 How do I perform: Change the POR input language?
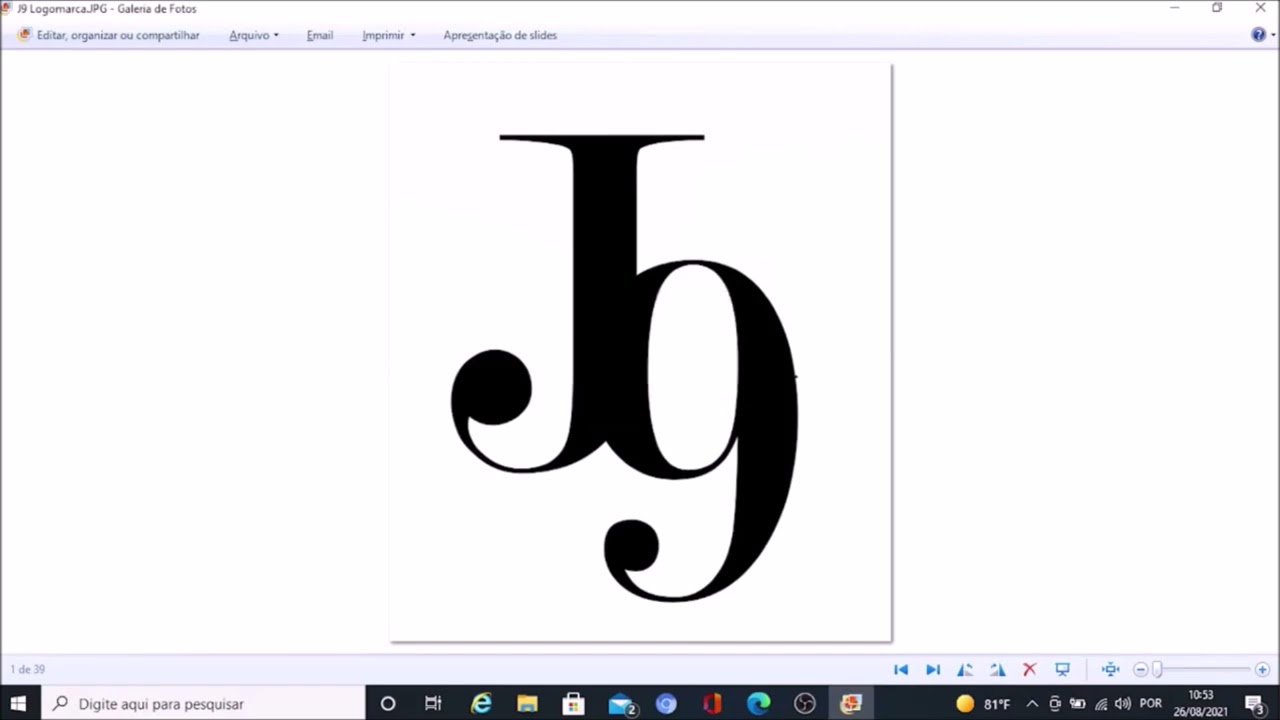coord(1151,704)
